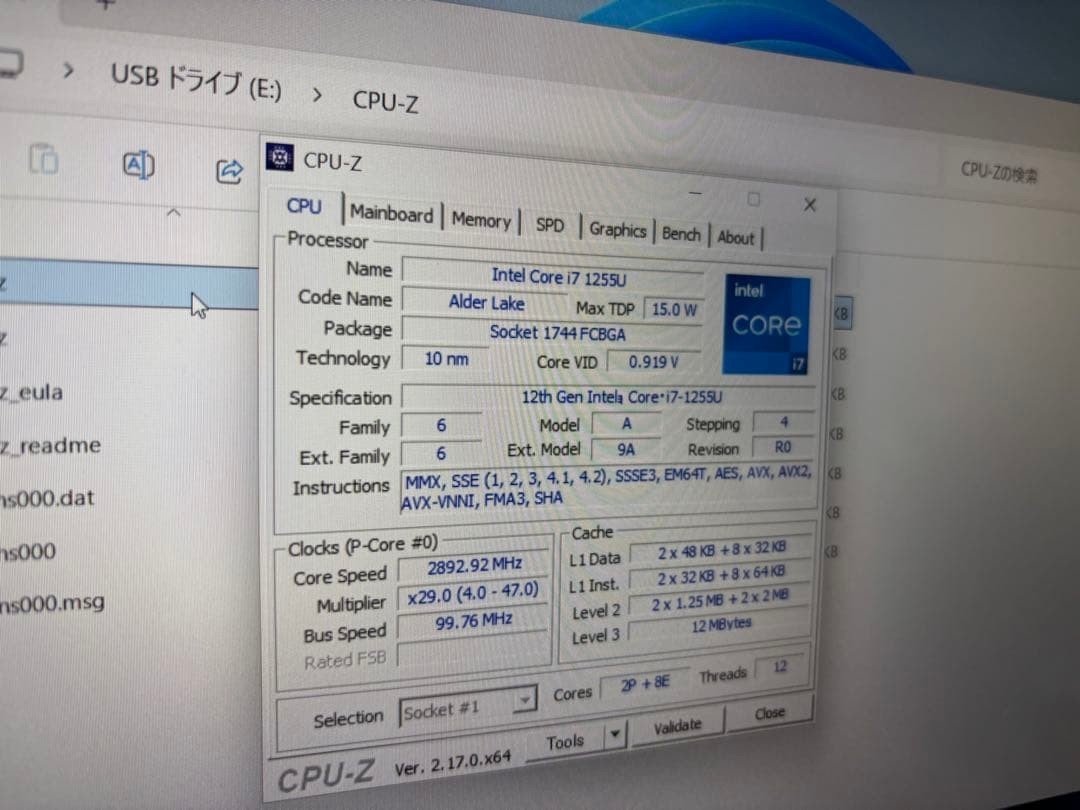Switch to the SPD tab

click(x=549, y=225)
